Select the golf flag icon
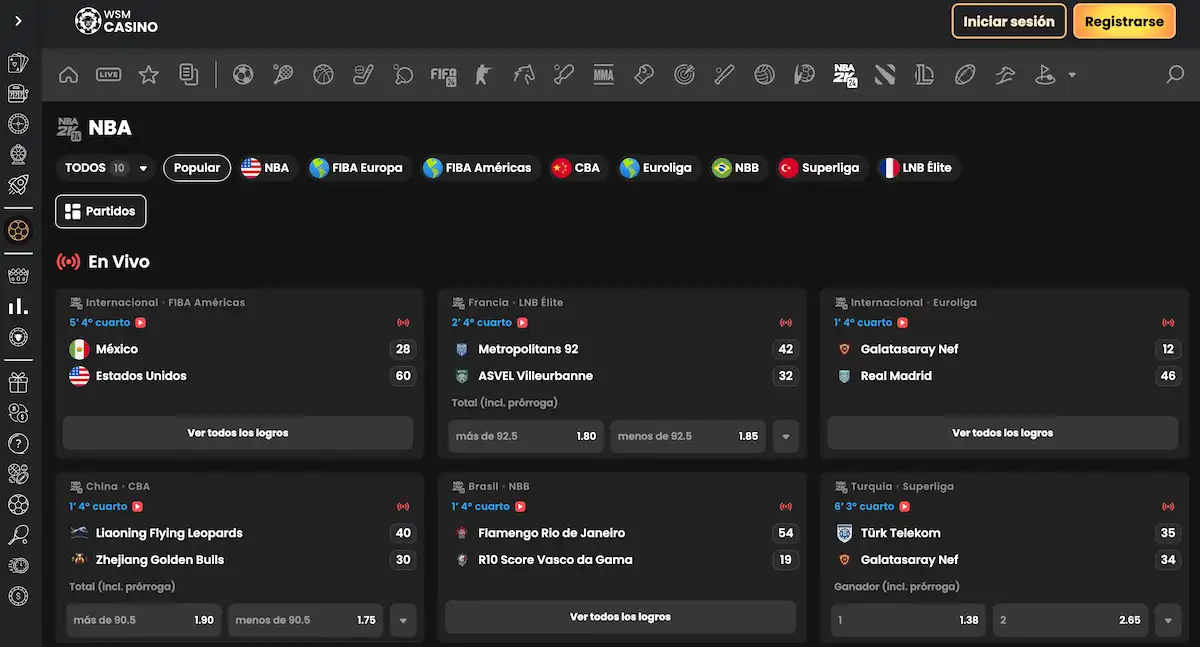Screen dimensions: 1200x647 coord(1045,74)
